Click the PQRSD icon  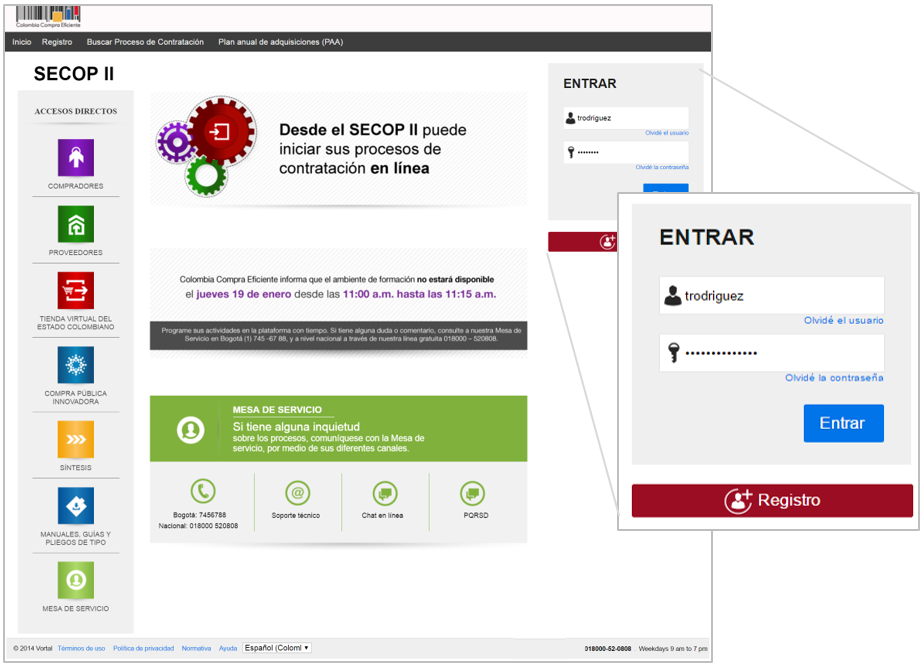tap(472, 493)
